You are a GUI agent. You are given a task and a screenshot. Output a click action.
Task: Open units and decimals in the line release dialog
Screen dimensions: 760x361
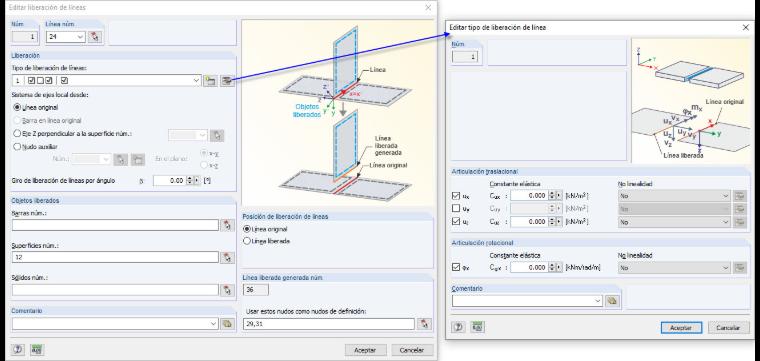[37, 349]
